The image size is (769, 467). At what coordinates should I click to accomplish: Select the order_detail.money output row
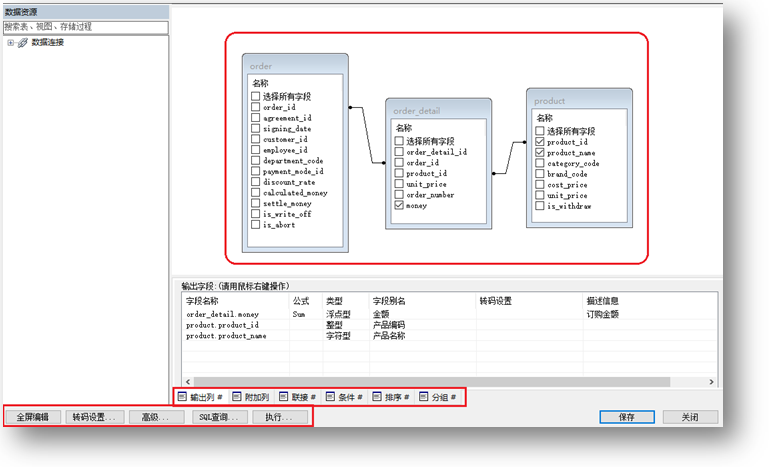[x=222, y=313]
